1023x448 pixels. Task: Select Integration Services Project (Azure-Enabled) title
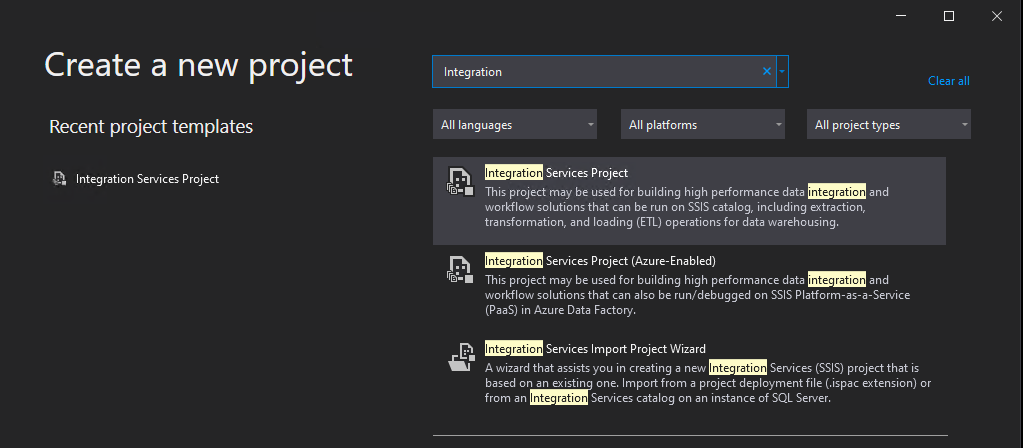click(x=600, y=261)
